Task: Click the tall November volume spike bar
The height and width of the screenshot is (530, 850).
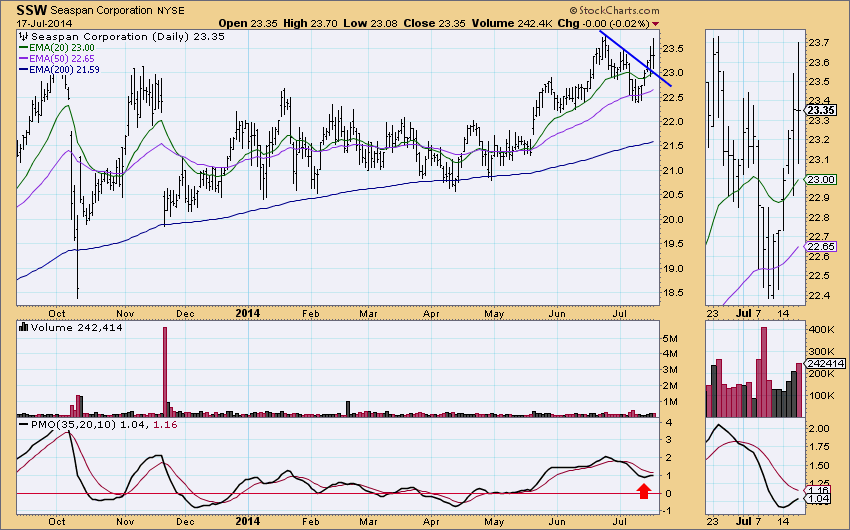Action: tap(165, 372)
